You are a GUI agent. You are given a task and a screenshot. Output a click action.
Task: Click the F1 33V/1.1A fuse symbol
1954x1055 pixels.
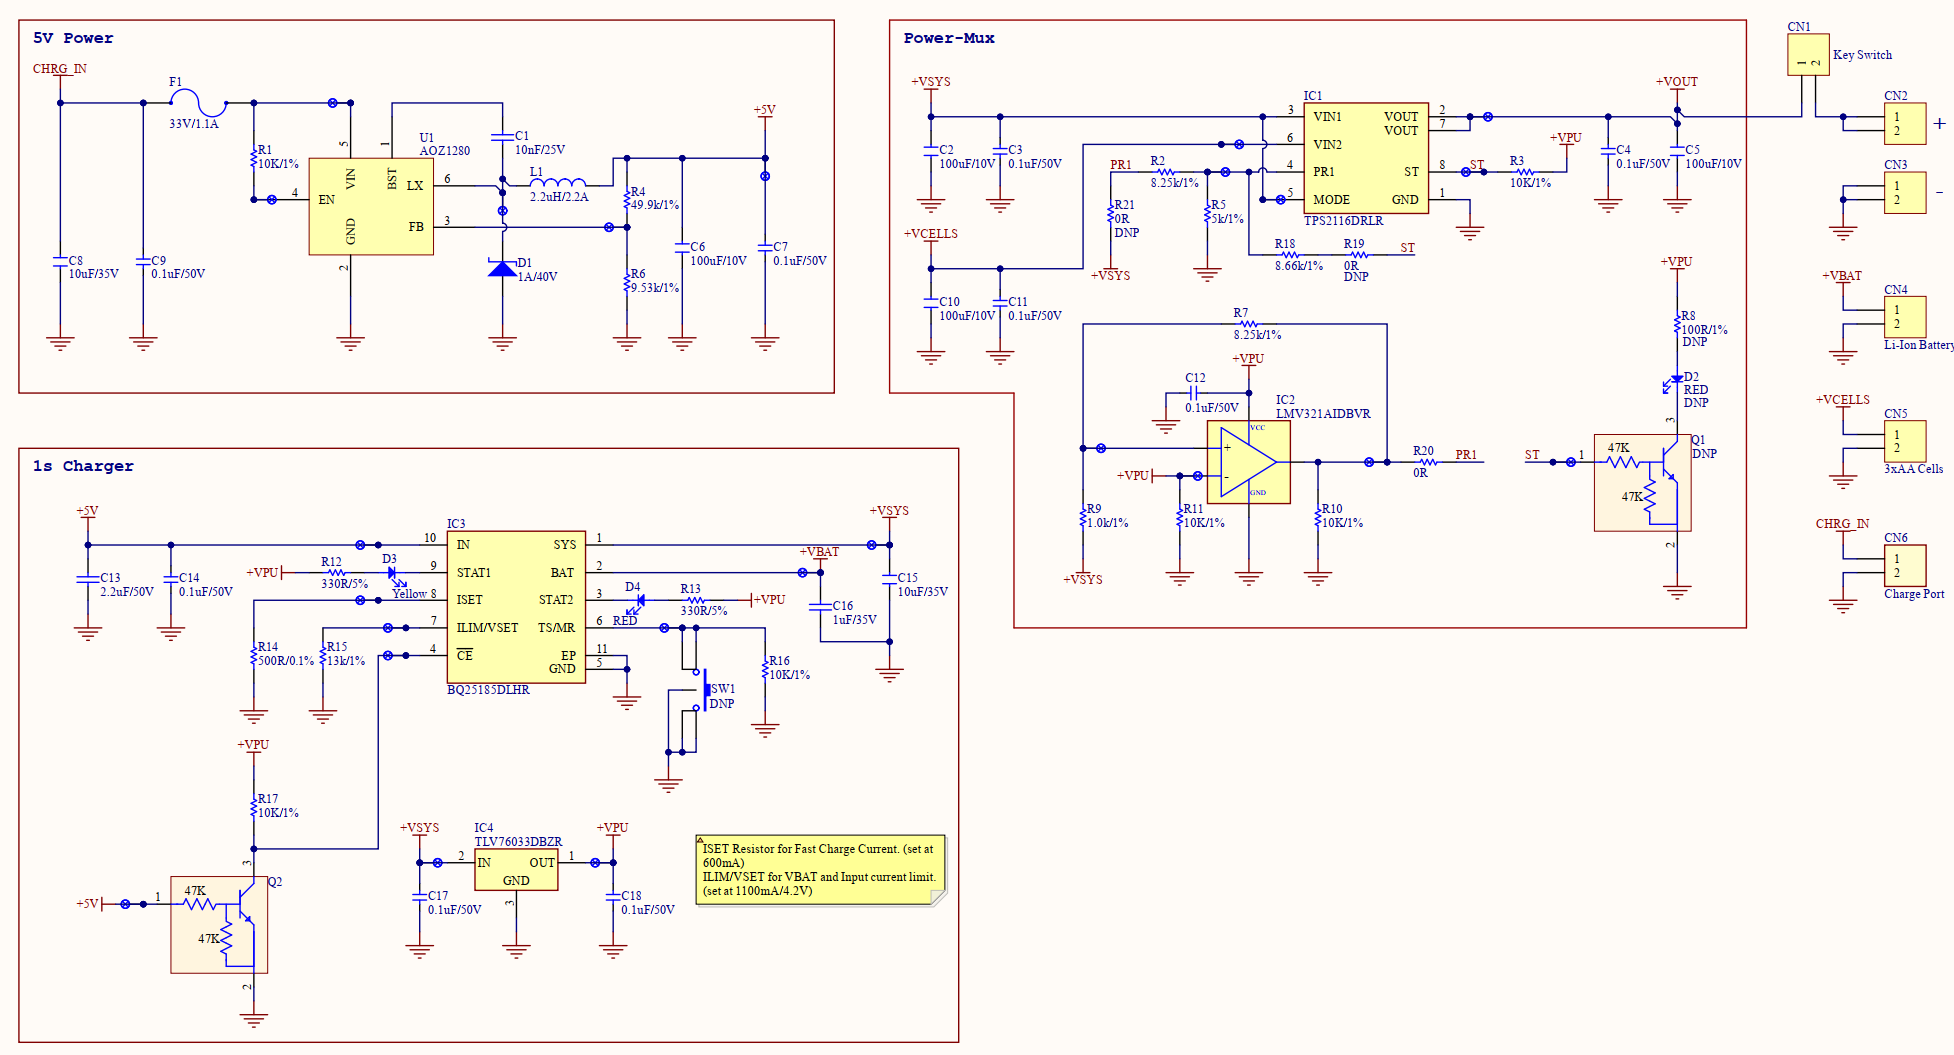tap(198, 102)
